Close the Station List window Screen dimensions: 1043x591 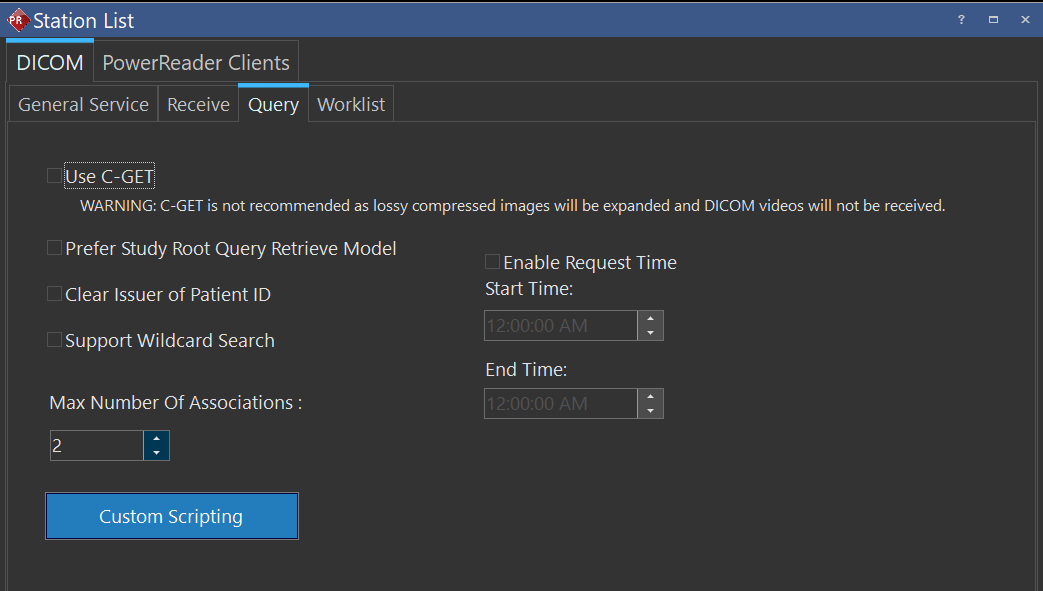pos(1025,20)
